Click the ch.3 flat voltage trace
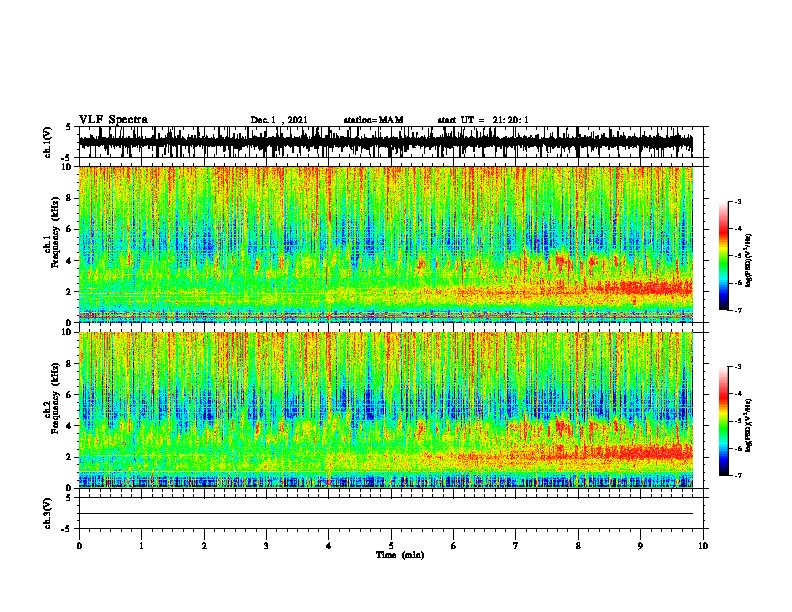 click(x=386, y=514)
